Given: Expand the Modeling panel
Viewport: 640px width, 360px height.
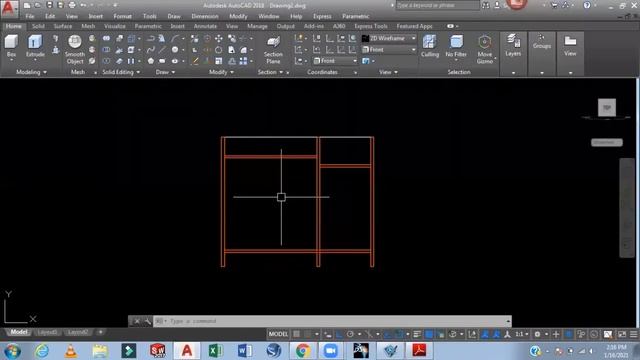Looking at the screenshot, I should pyautogui.click(x=31, y=72).
